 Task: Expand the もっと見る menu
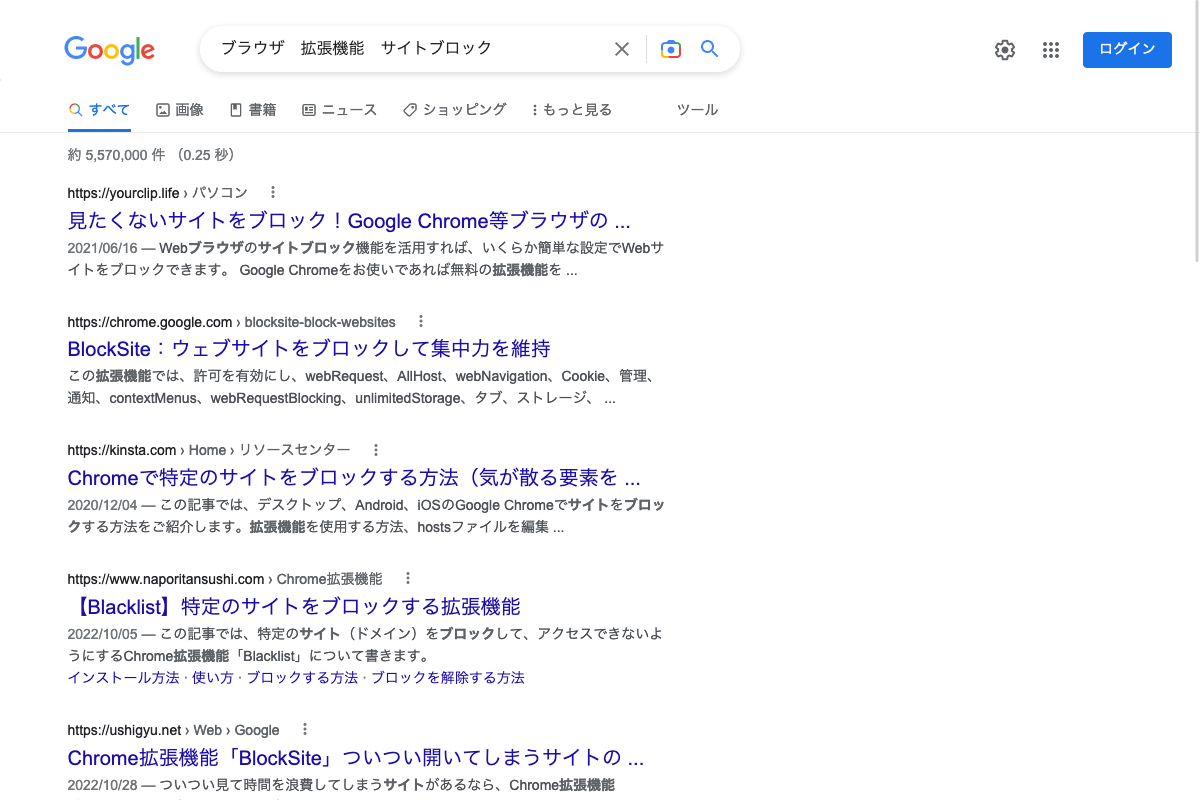coord(572,110)
